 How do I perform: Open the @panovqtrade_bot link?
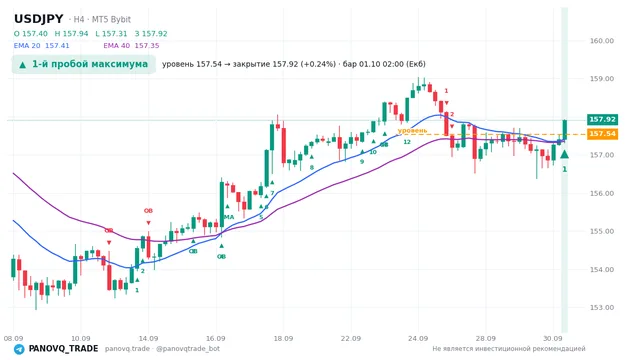pos(188,349)
